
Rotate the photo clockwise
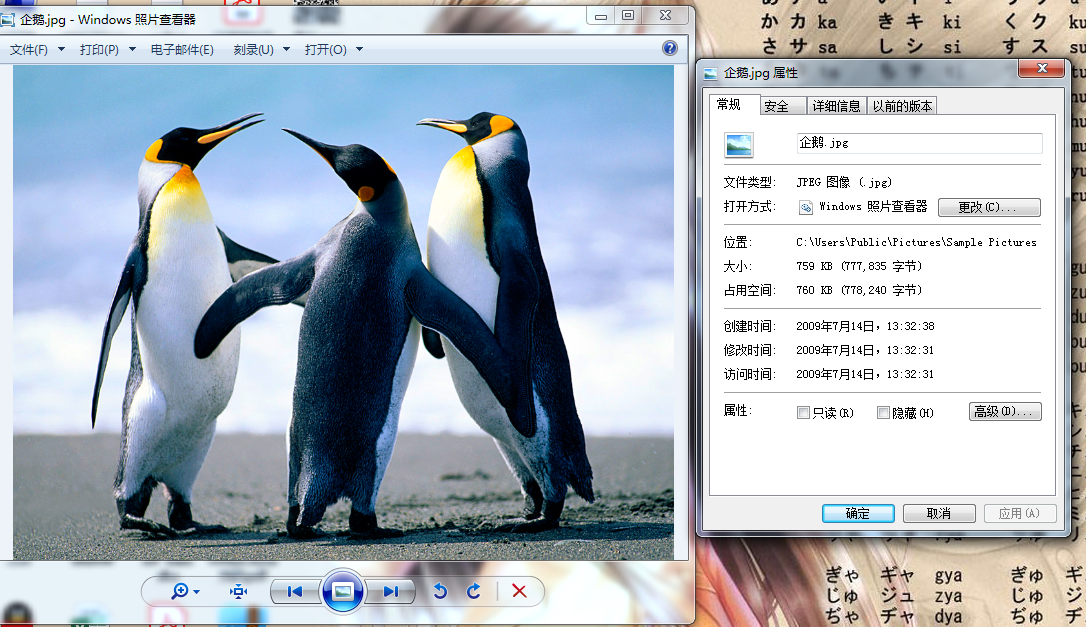point(474,591)
